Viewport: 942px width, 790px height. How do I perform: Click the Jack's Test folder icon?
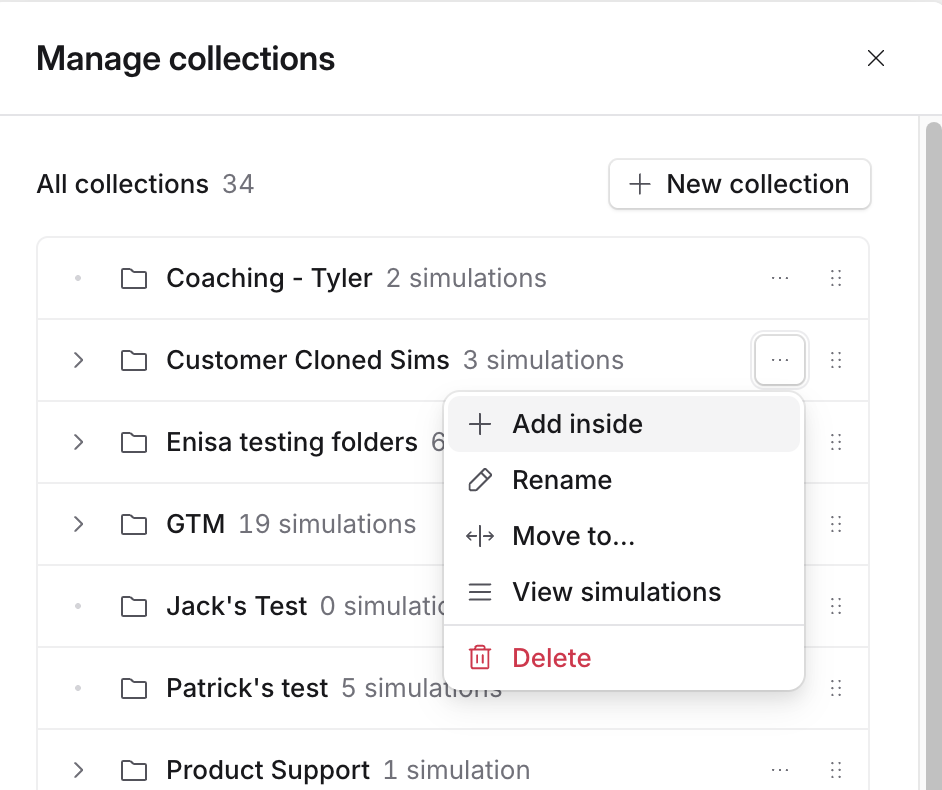coord(134,607)
